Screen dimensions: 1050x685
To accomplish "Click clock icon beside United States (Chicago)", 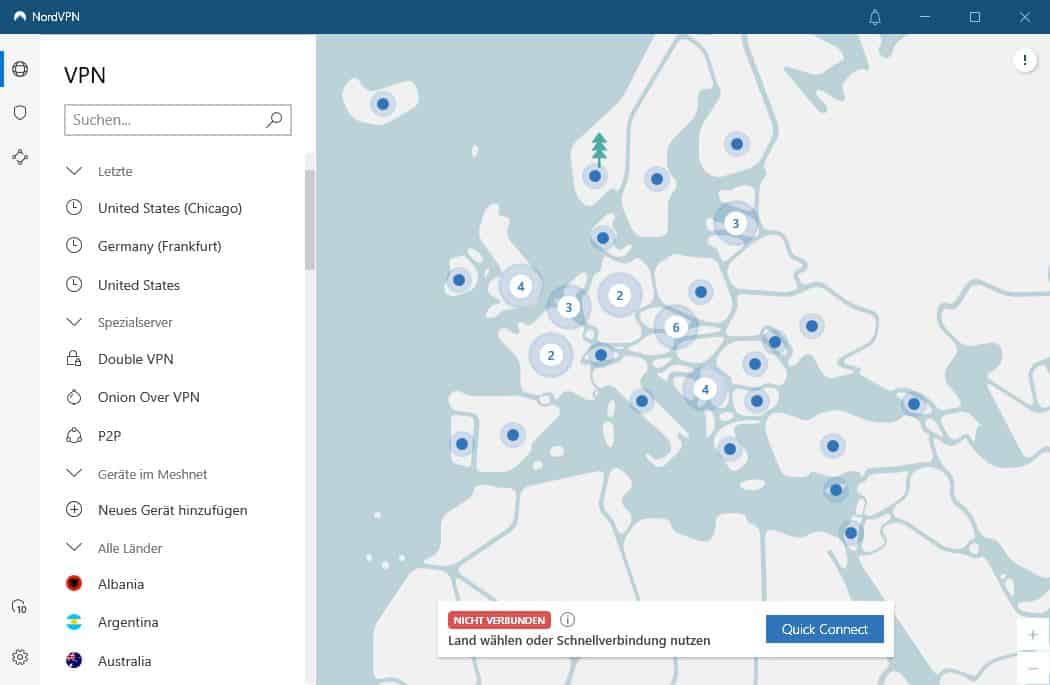I will (x=74, y=208).
